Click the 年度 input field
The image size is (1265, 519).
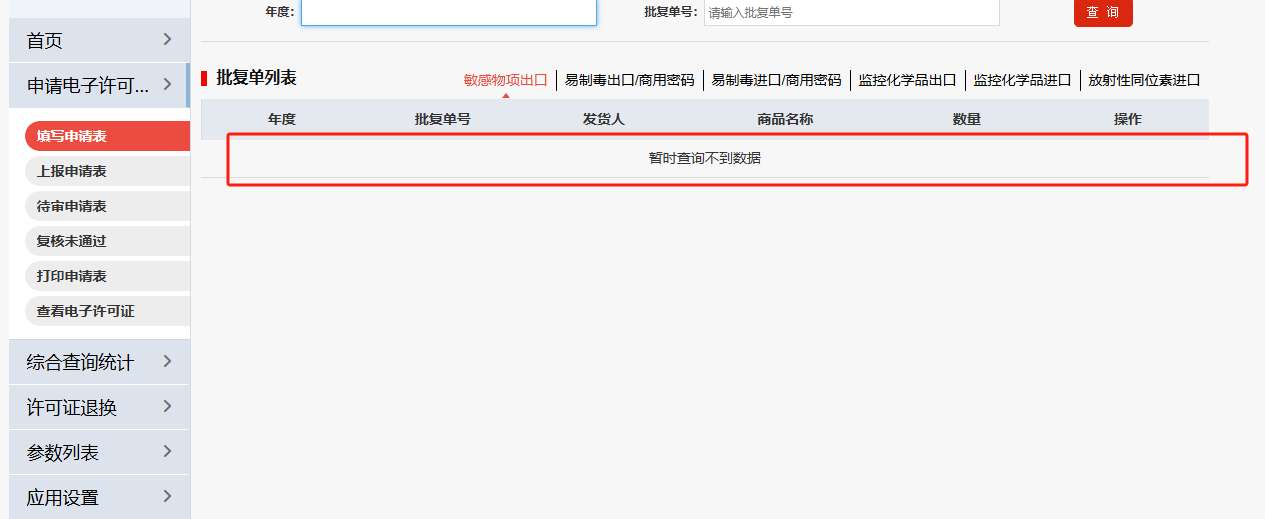pyautogui.click(x=448, y=12)
